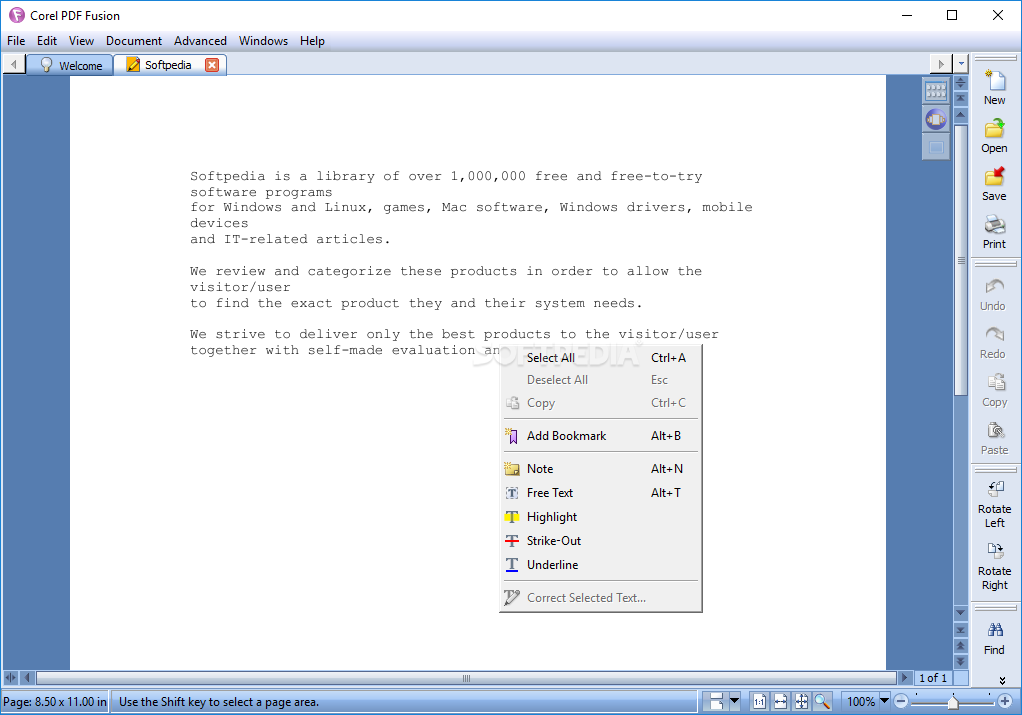Click the Print icon in the toolbar
This screenshot has width=1022, height=715.
coord(995,225)
